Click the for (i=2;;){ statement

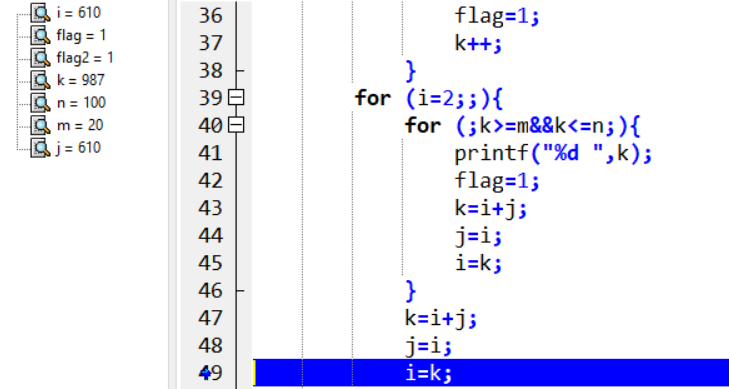(x=429, y=99)
